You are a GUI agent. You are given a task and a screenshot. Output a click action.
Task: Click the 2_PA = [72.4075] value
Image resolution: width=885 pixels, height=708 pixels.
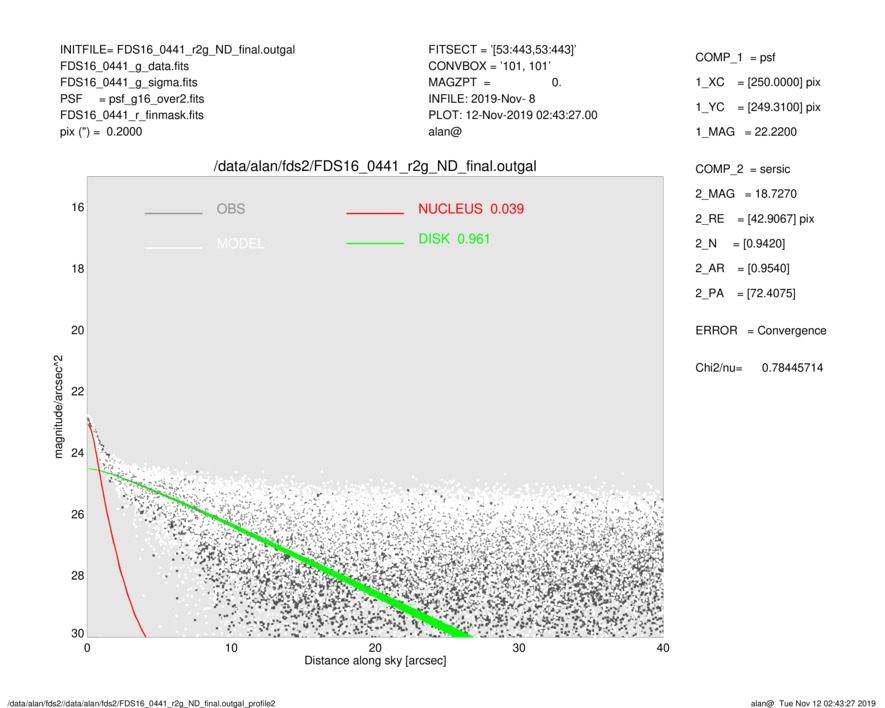746,294
